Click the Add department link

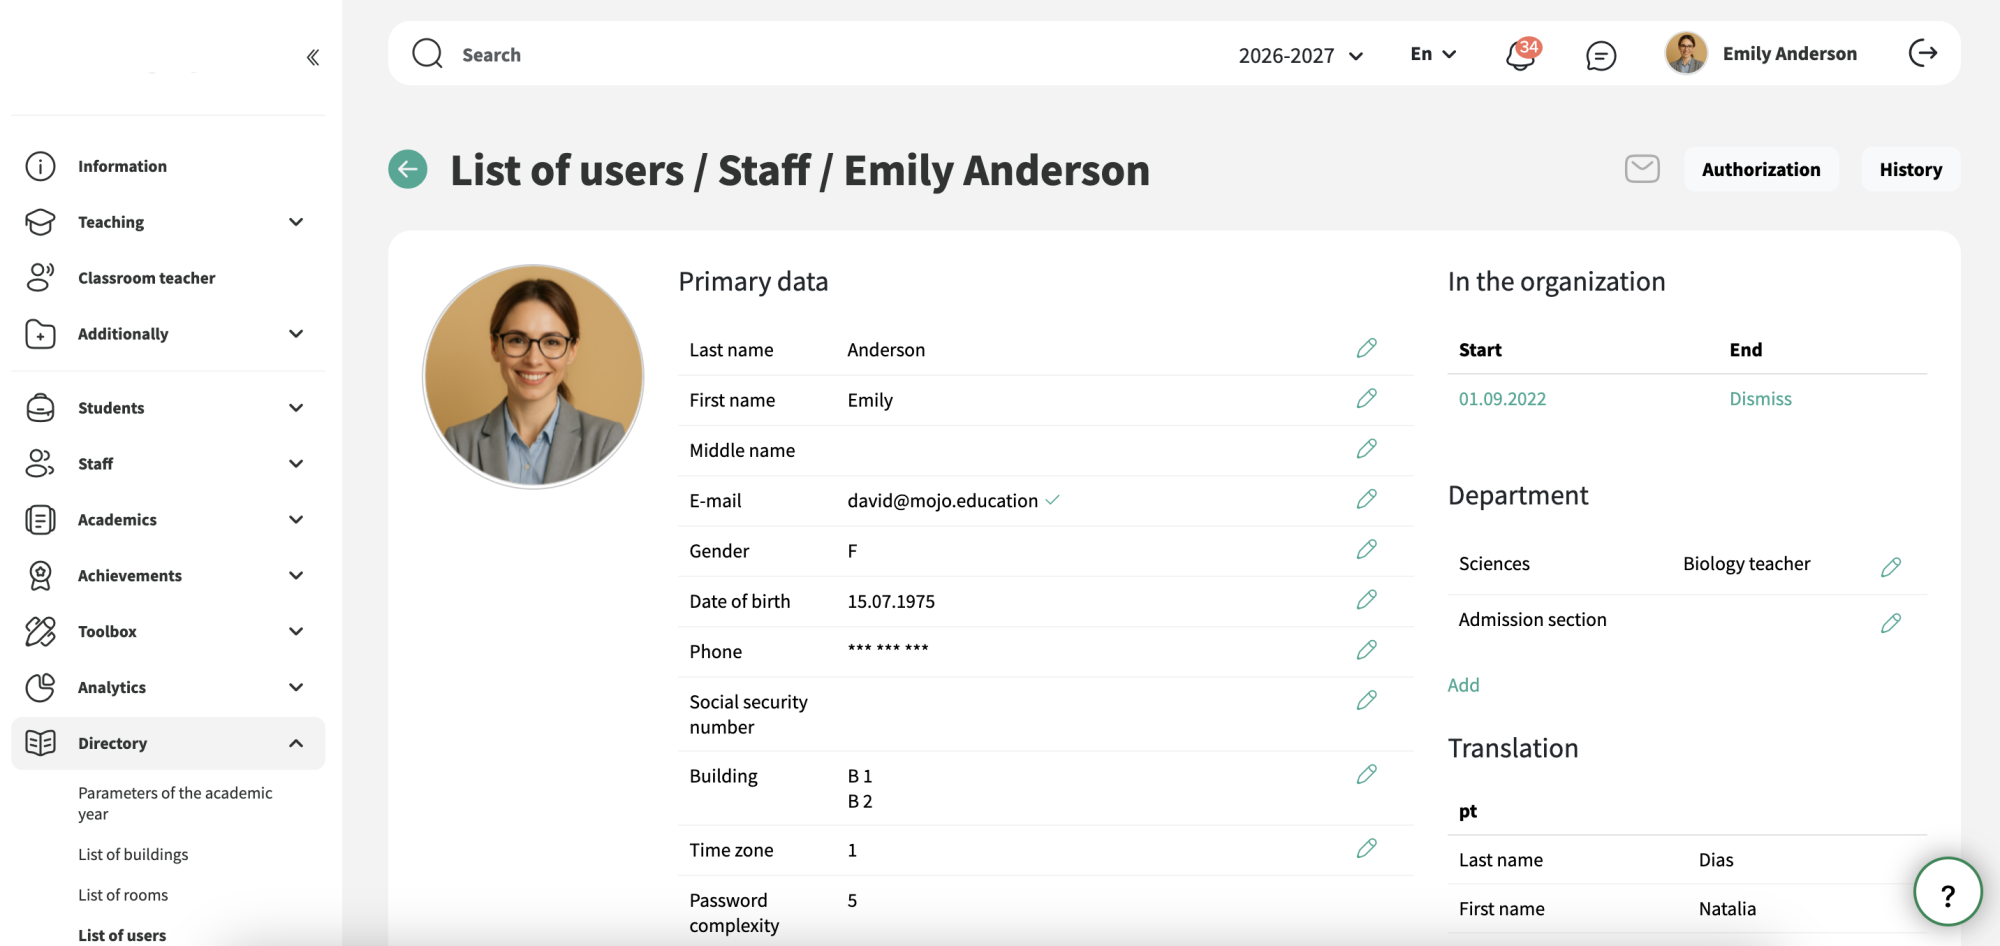pos(1463,685)
